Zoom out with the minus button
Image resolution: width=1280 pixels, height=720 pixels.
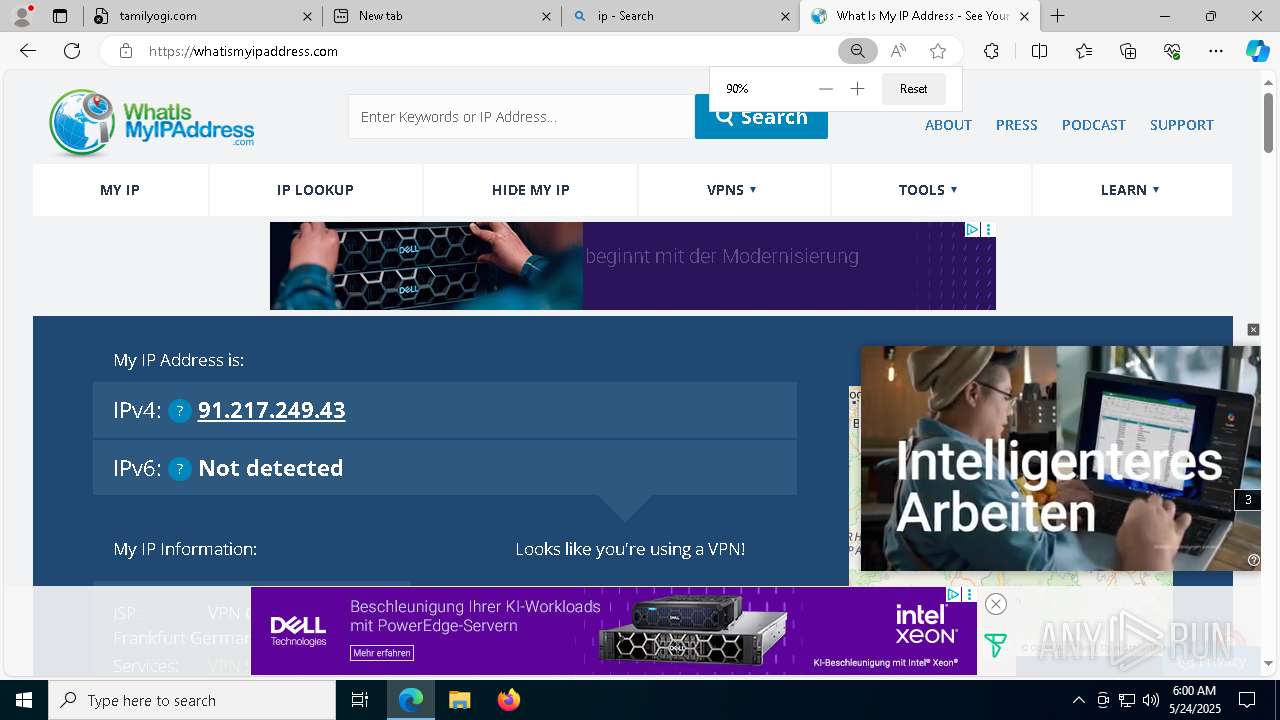[825, 89]
